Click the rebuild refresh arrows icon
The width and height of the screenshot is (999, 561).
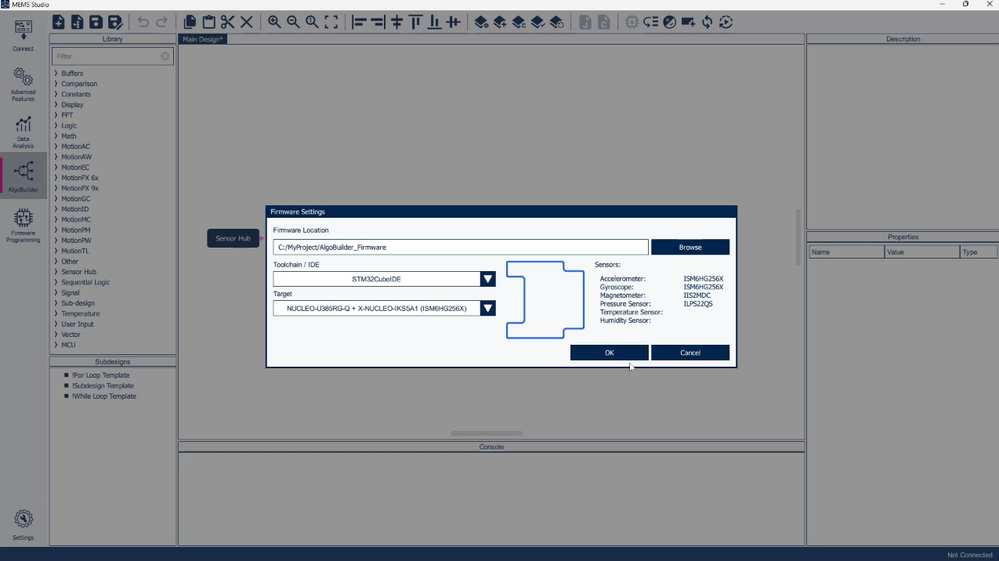(x=707, y=22)
